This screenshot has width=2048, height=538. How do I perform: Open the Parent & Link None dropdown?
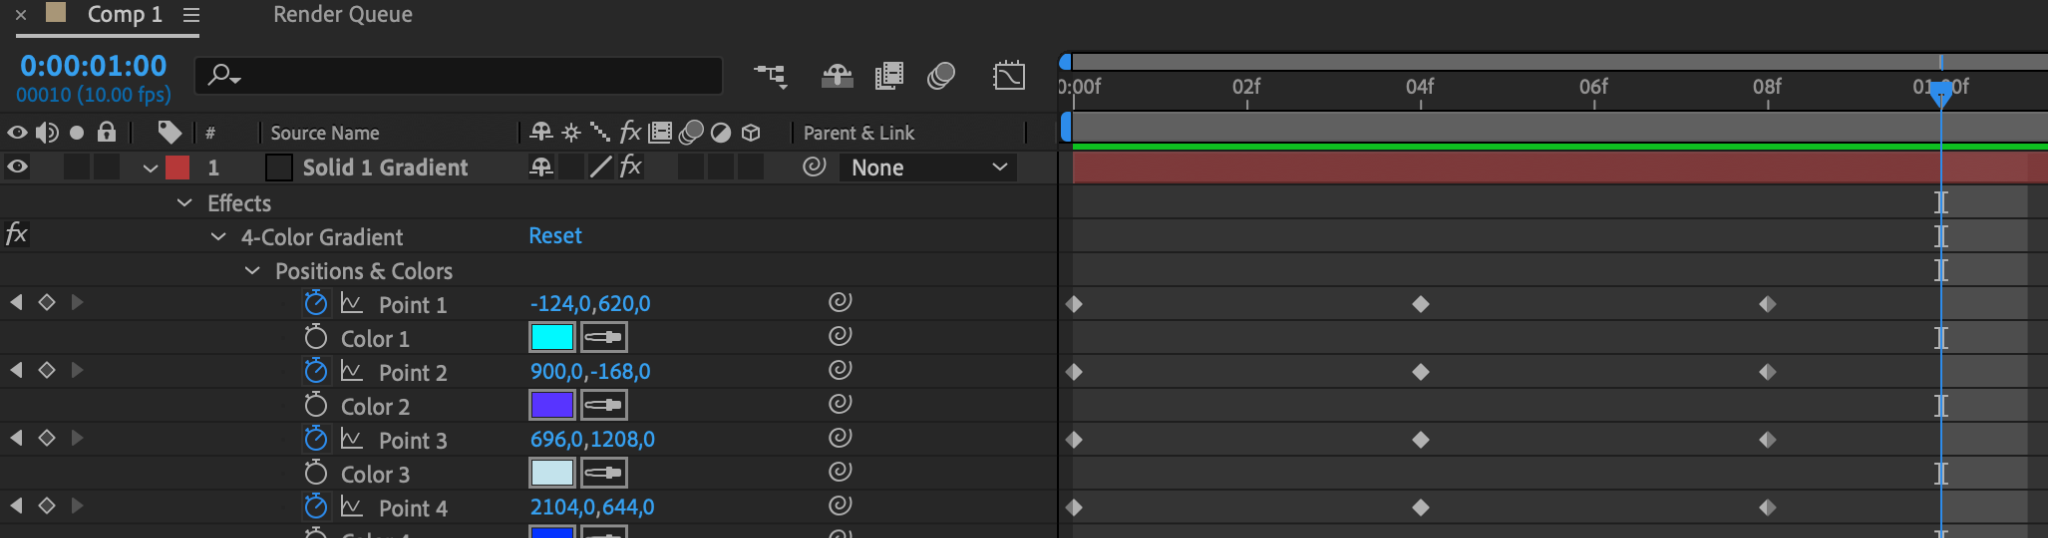pyautogui.click(x=928, y=168)
